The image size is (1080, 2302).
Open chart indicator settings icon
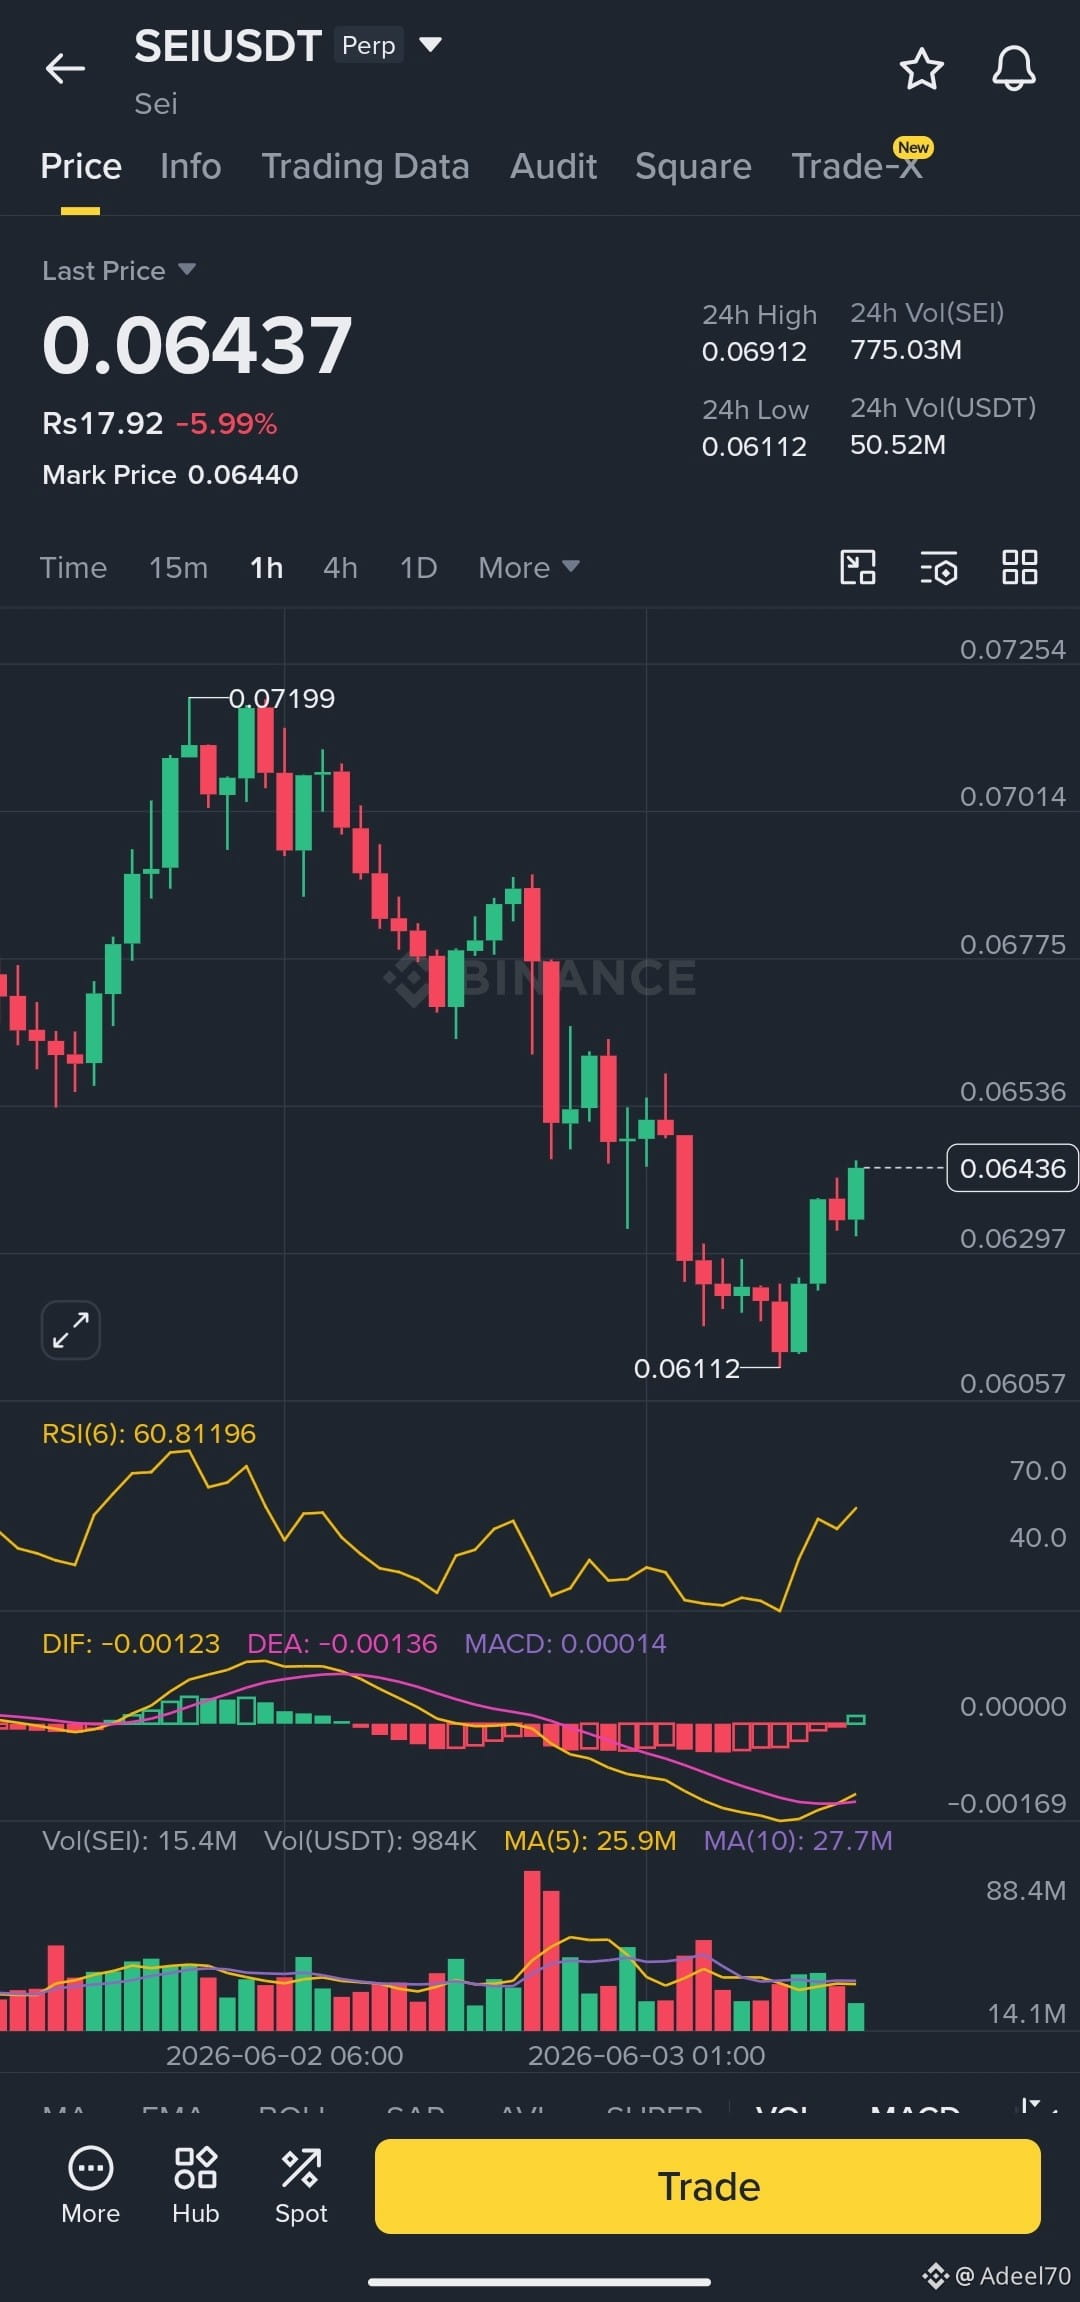point(939,567)
